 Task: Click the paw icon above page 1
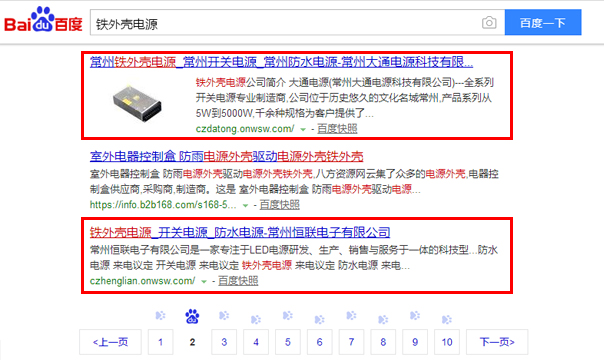160,315
